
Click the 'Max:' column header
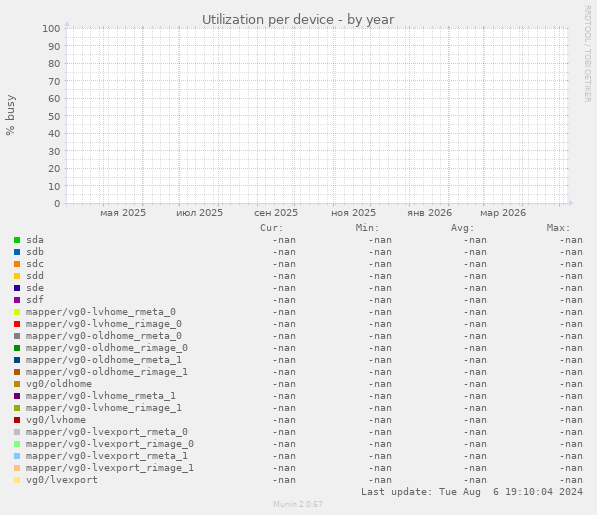coord(559,228)
